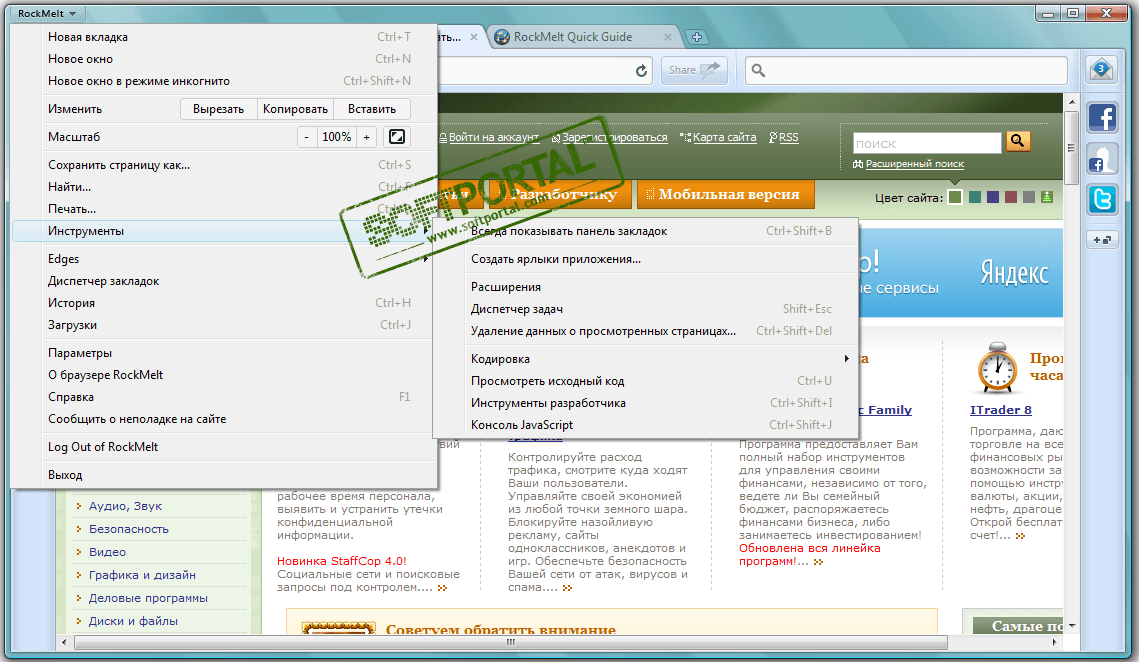
Task: Choose Сохранить страницу как menu item
Action: point(225,165)
